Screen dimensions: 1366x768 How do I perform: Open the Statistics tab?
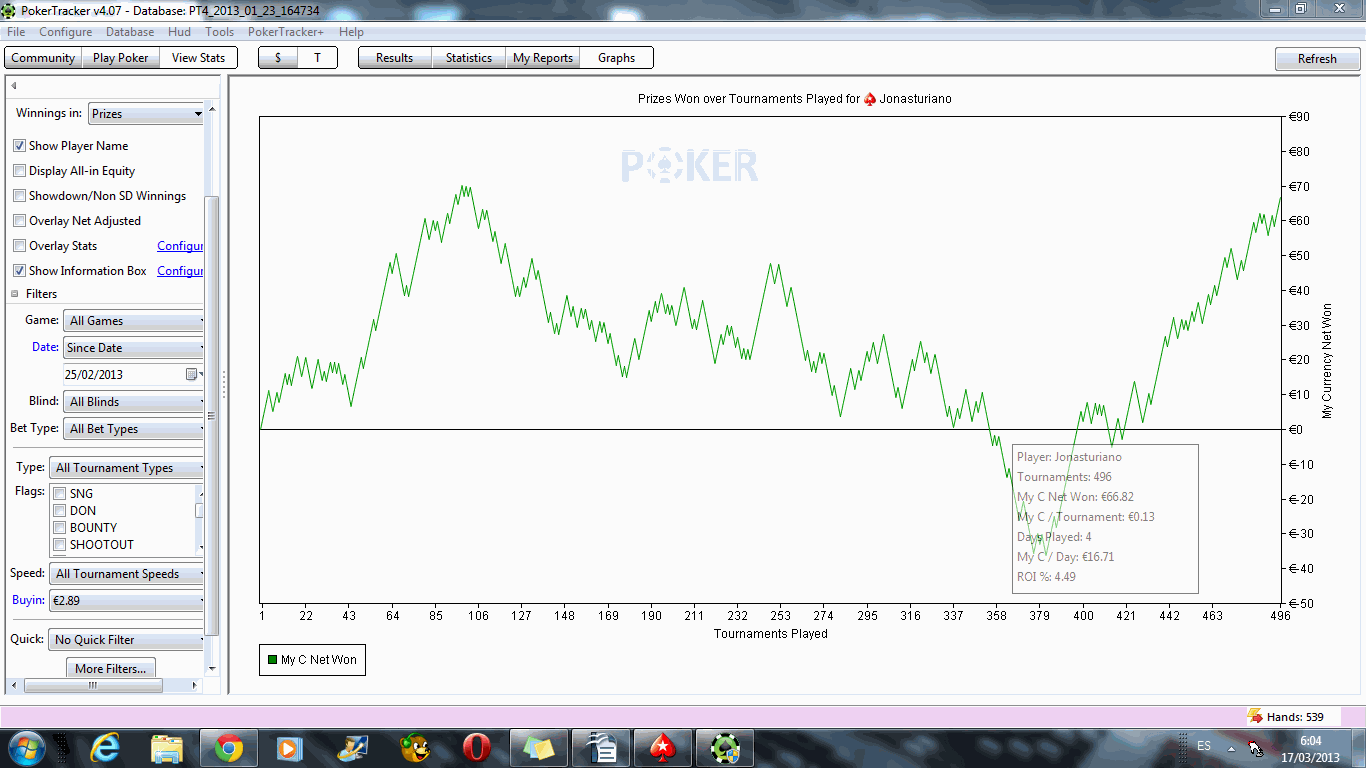469,58
